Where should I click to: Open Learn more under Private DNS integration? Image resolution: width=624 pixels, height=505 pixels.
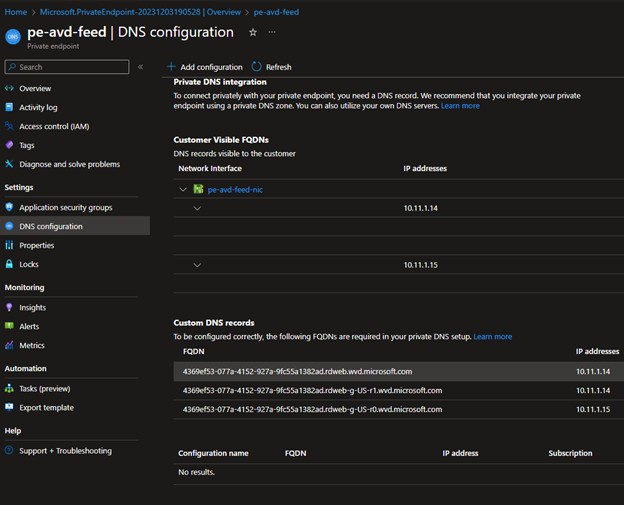pos(460,106)
